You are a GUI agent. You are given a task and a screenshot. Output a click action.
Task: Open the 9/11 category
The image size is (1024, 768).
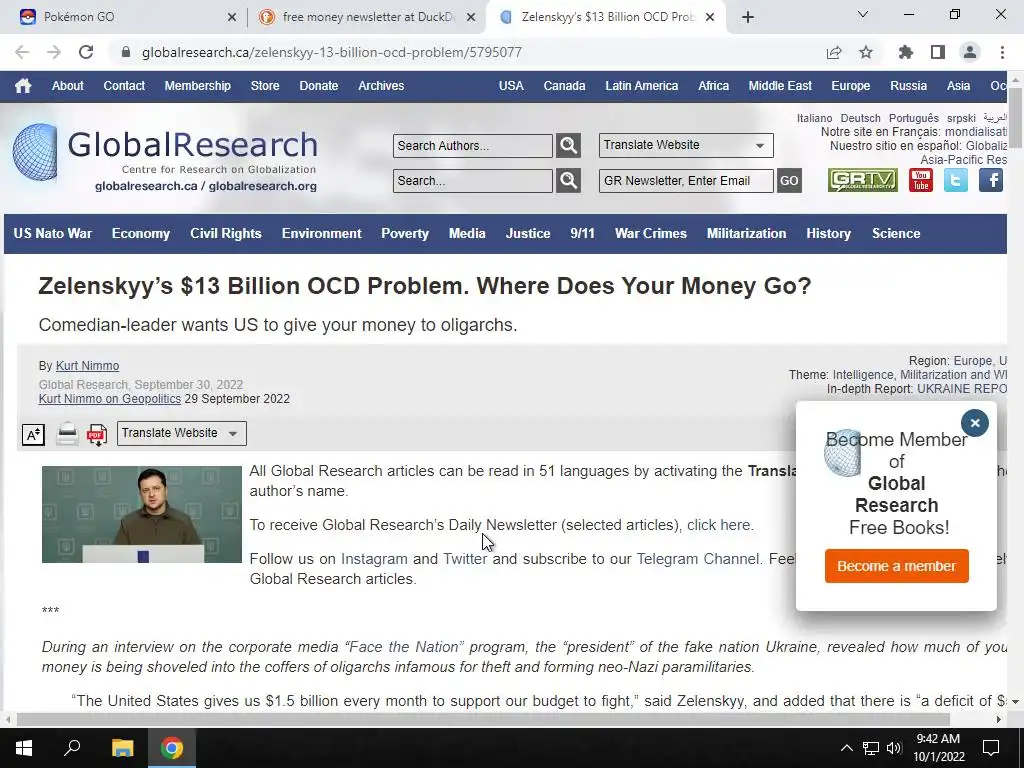582,233
